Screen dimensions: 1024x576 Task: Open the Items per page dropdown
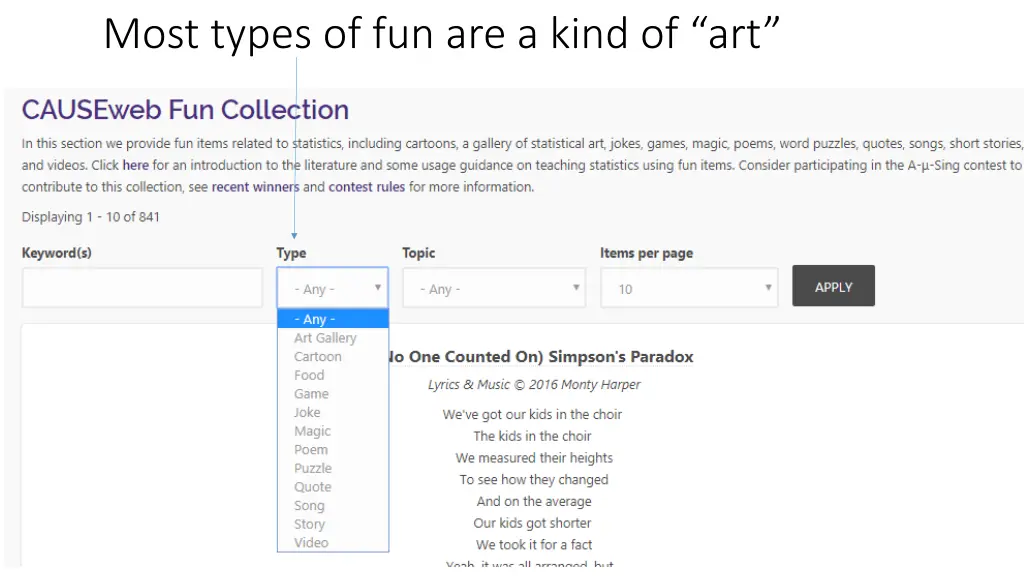pyautogui.click(x=689, y=287)
